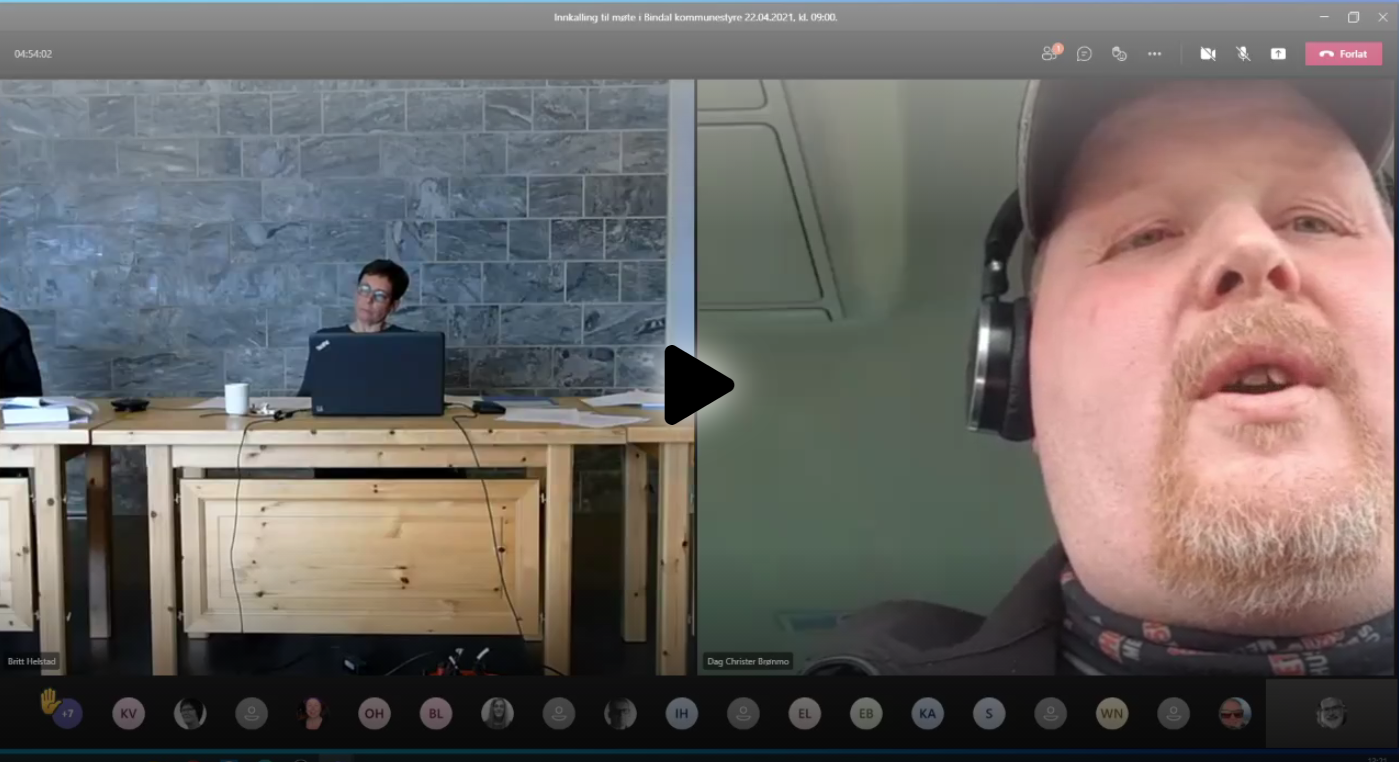Click the Dag Christer Brønmo name label
The width and height of the screenshot is (1399, 762).
pyautogui.click(x=747, y=662)
